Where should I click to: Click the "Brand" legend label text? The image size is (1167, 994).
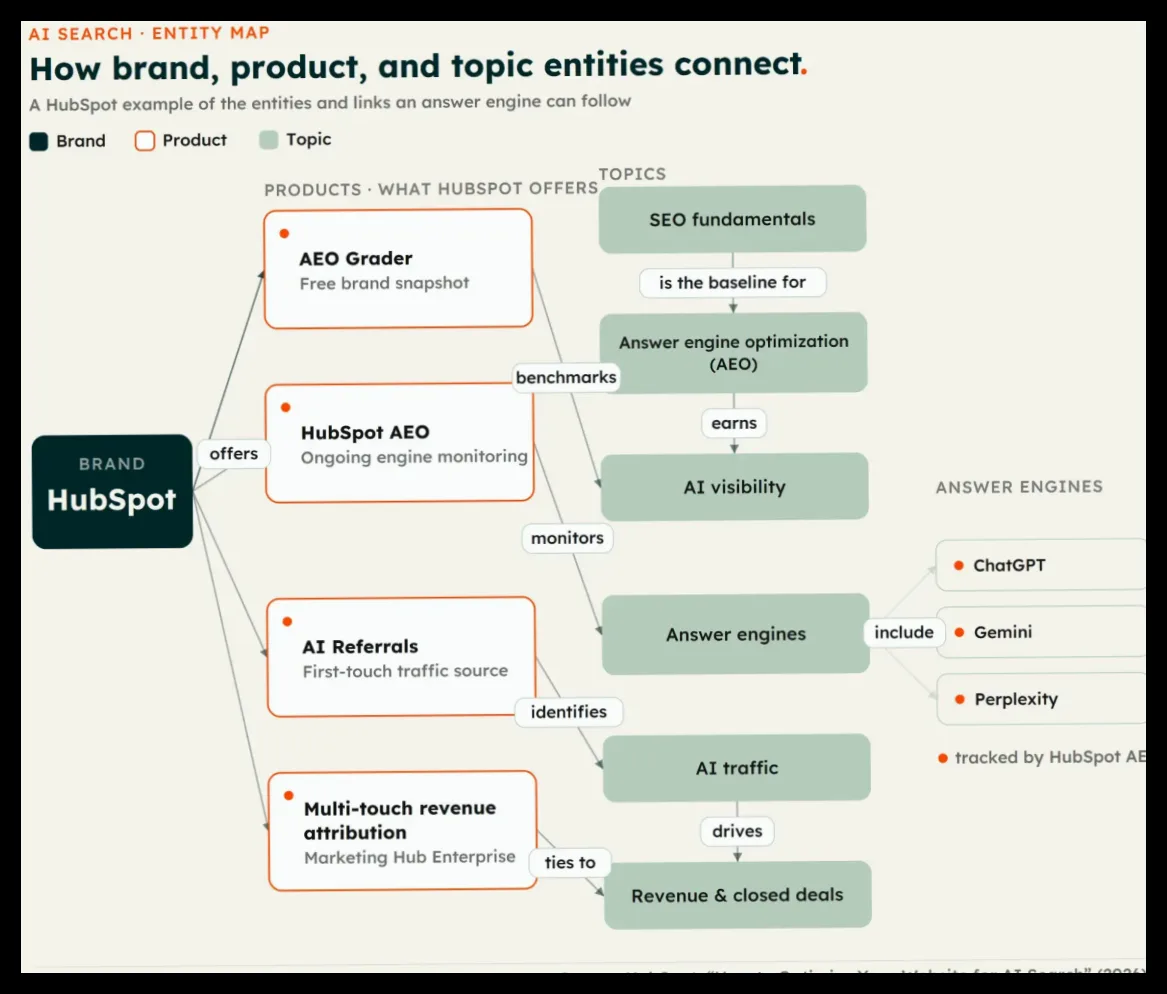[x=81, y=141]
